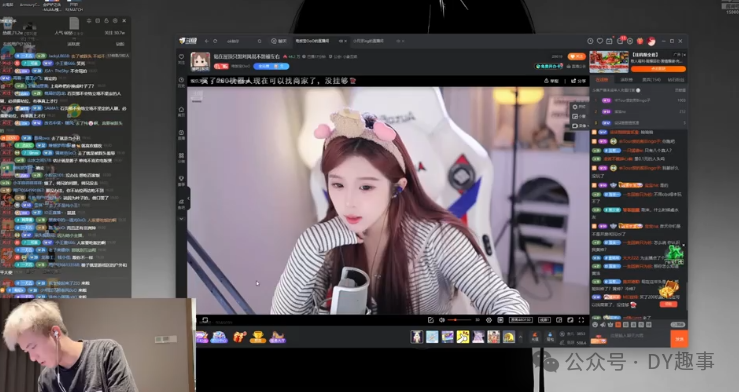The width and height of the screenshot is (739, 392).
Task: Adjust the player volume slider
Action: tap(458, 320)
